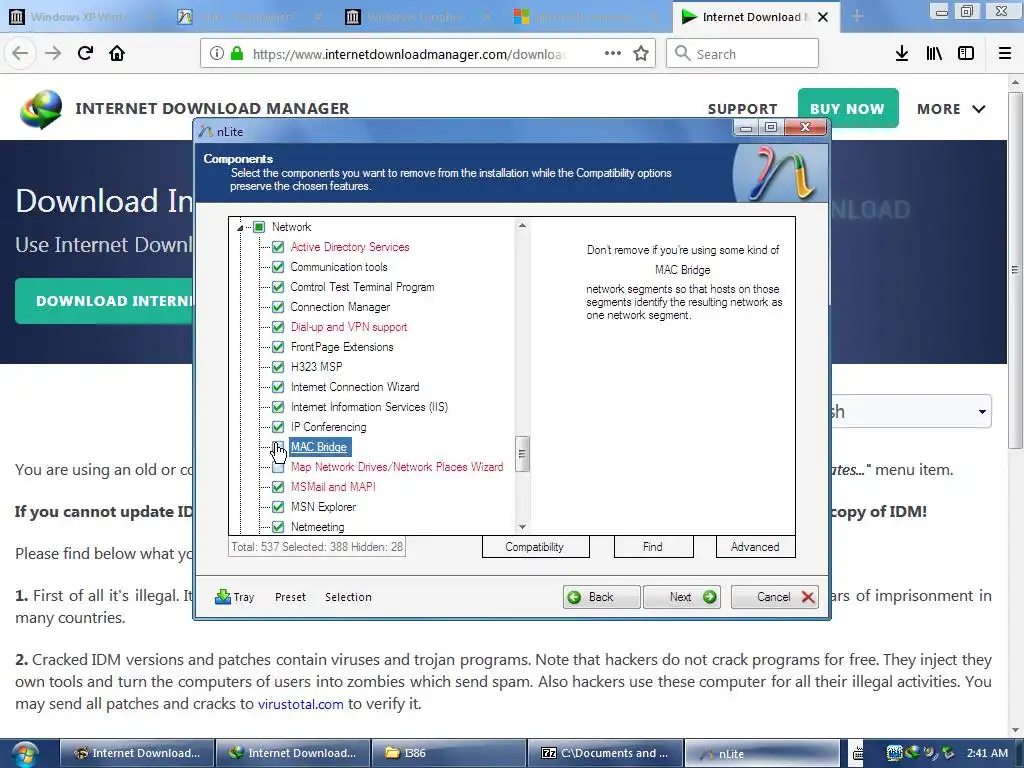
Task: Open a new browser tab with plus
Action: [x=857, y=16]
